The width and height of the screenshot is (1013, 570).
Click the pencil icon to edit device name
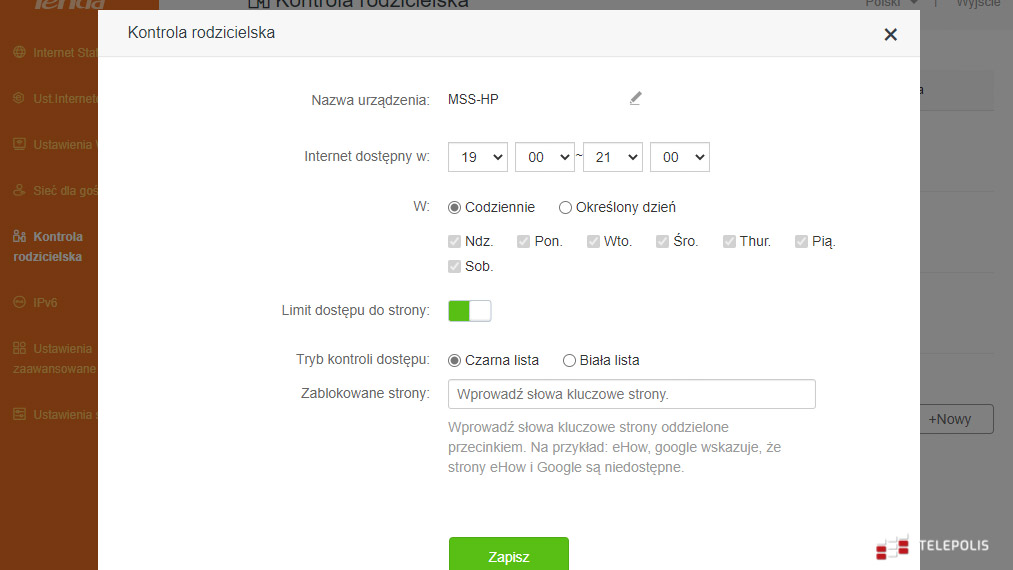click(635, 98)
